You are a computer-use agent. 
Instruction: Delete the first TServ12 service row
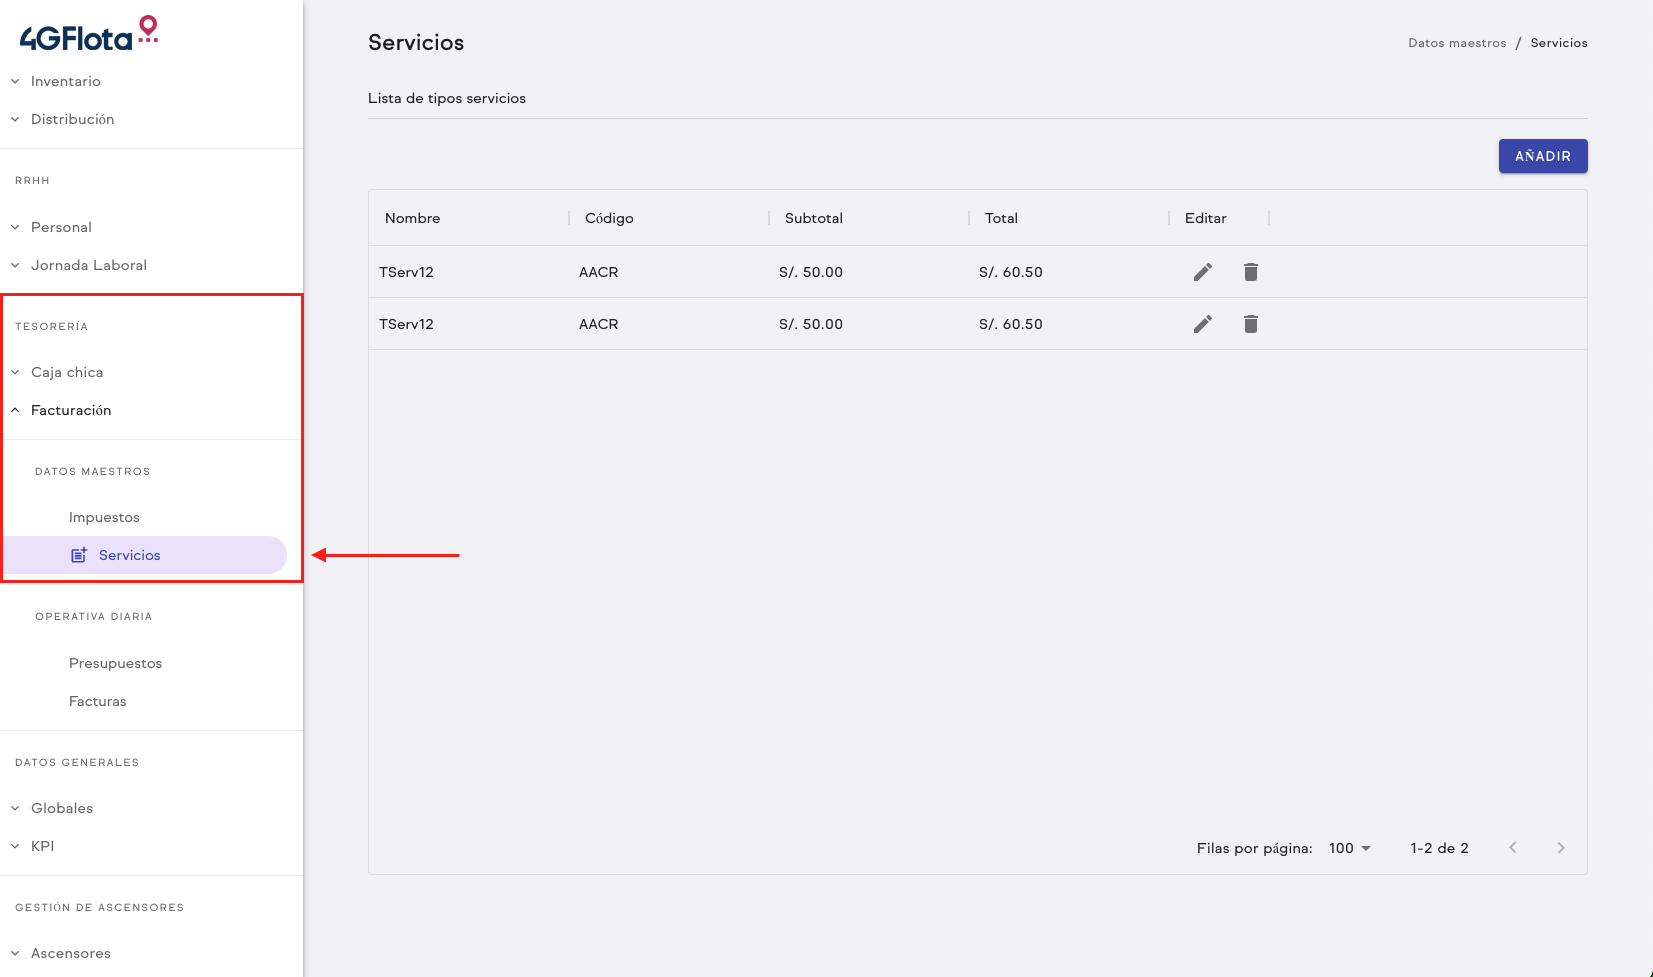[1250, 272]
